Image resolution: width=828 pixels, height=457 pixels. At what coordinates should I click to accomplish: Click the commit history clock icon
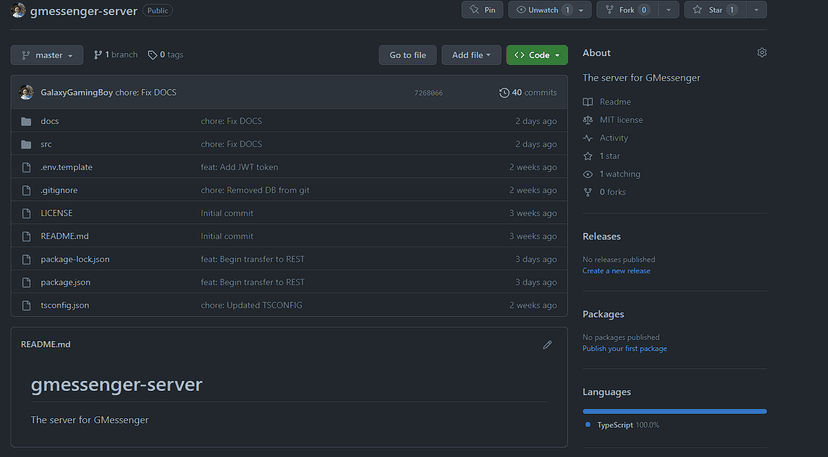pyautogui.click(x=504, y=93)
